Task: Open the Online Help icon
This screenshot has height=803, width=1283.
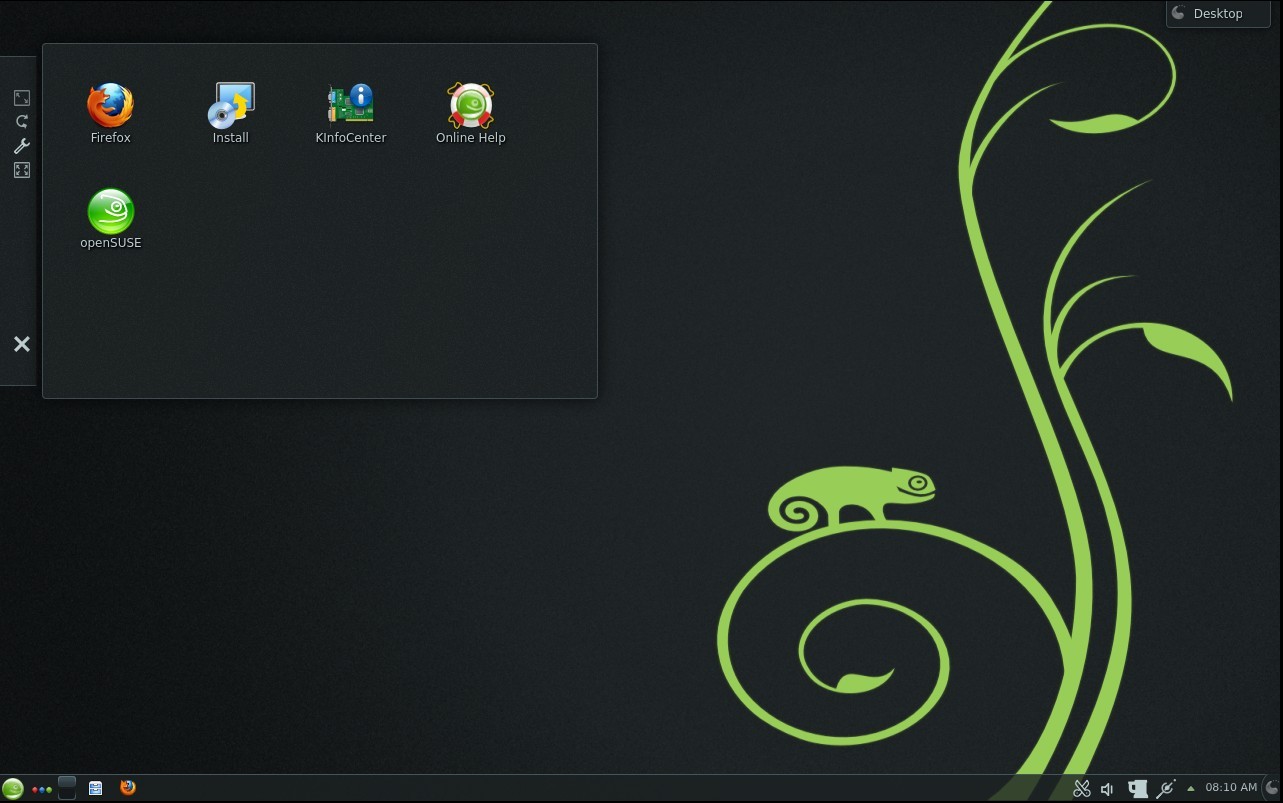Action: coord(471,112)
